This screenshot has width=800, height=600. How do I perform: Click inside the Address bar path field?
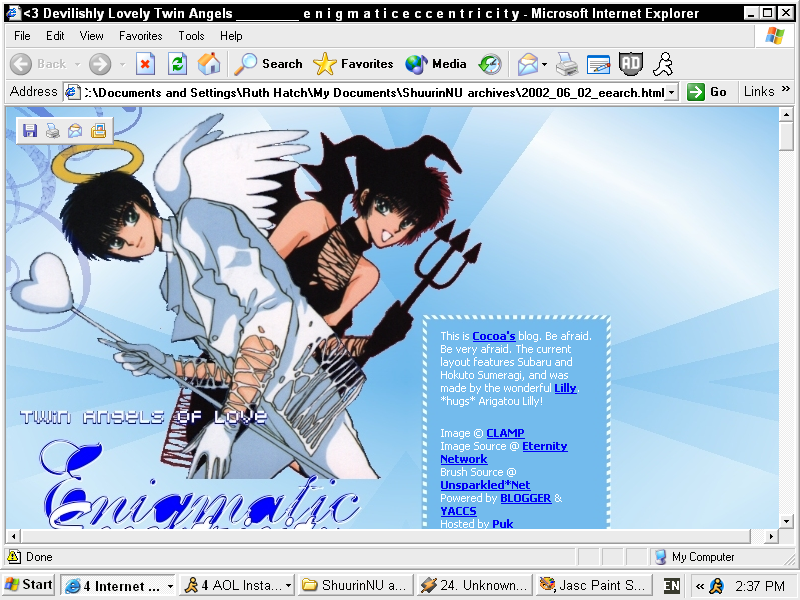pyautogui.click(x=374, y=92)
